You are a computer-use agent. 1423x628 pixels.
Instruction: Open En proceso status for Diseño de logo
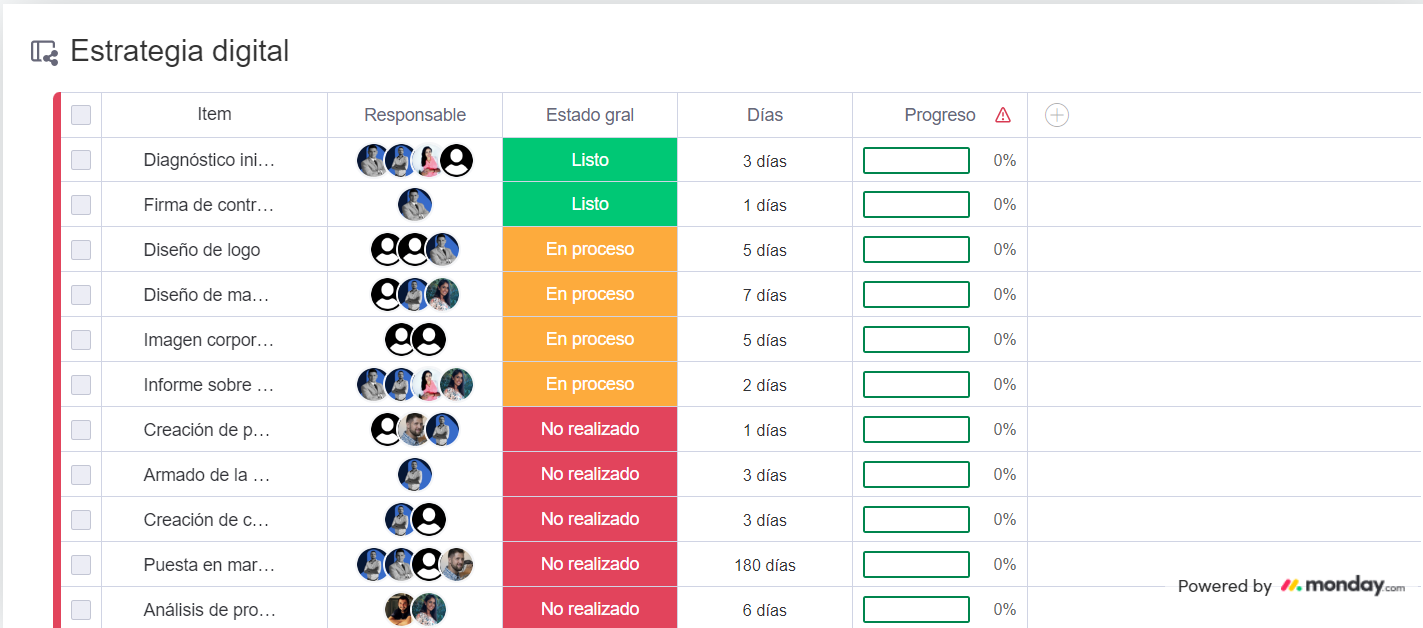click(590, 250)
